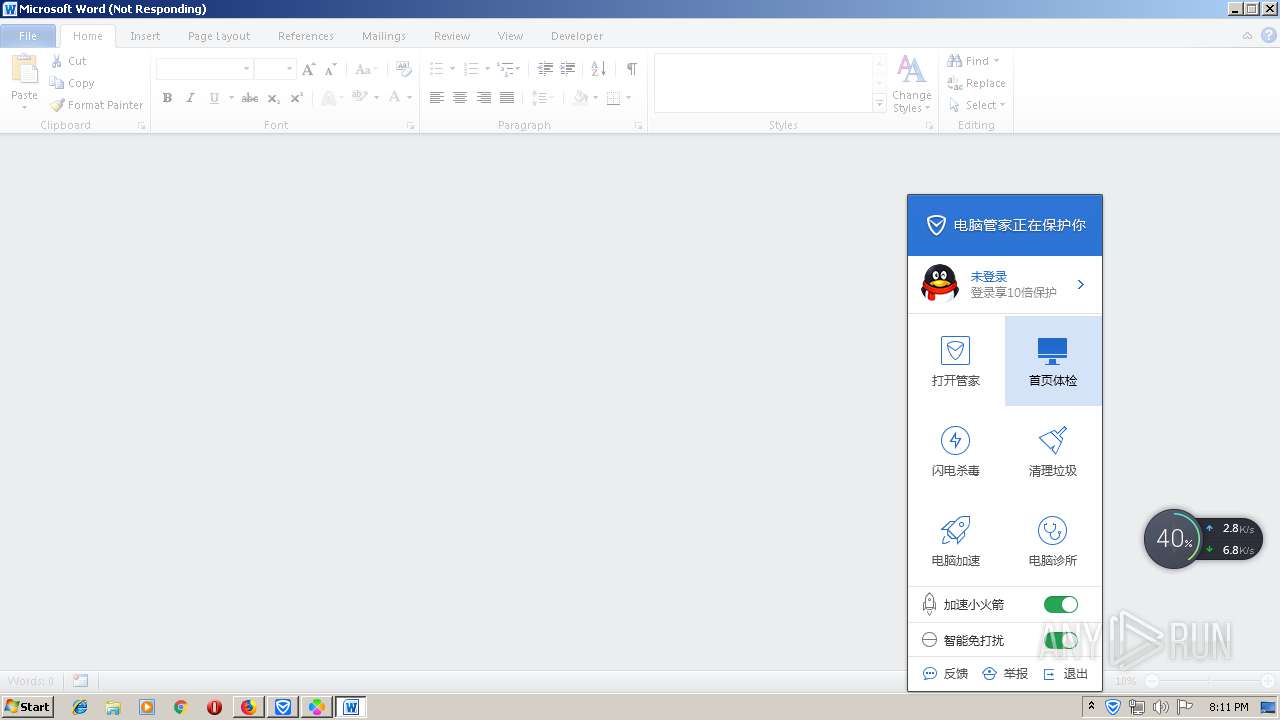1280x720 pixels.
Task: Switch to Review tab
Action: point(452,36)
